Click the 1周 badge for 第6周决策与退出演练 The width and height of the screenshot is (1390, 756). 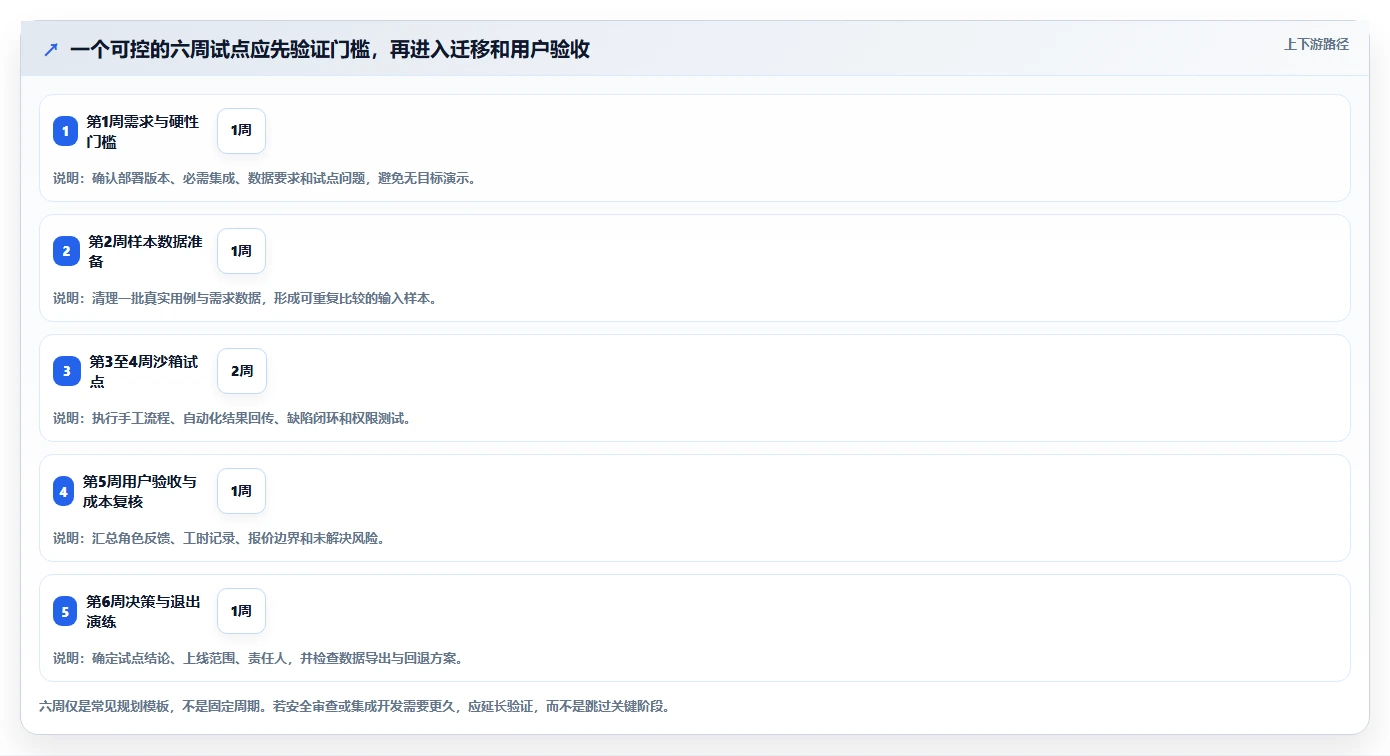pos(241,611)
